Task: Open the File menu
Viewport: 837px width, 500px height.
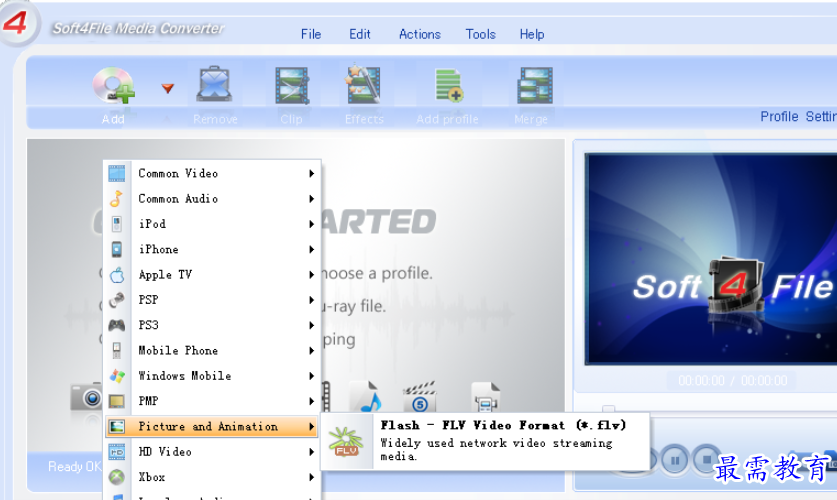Action: [x=311, y=34]
